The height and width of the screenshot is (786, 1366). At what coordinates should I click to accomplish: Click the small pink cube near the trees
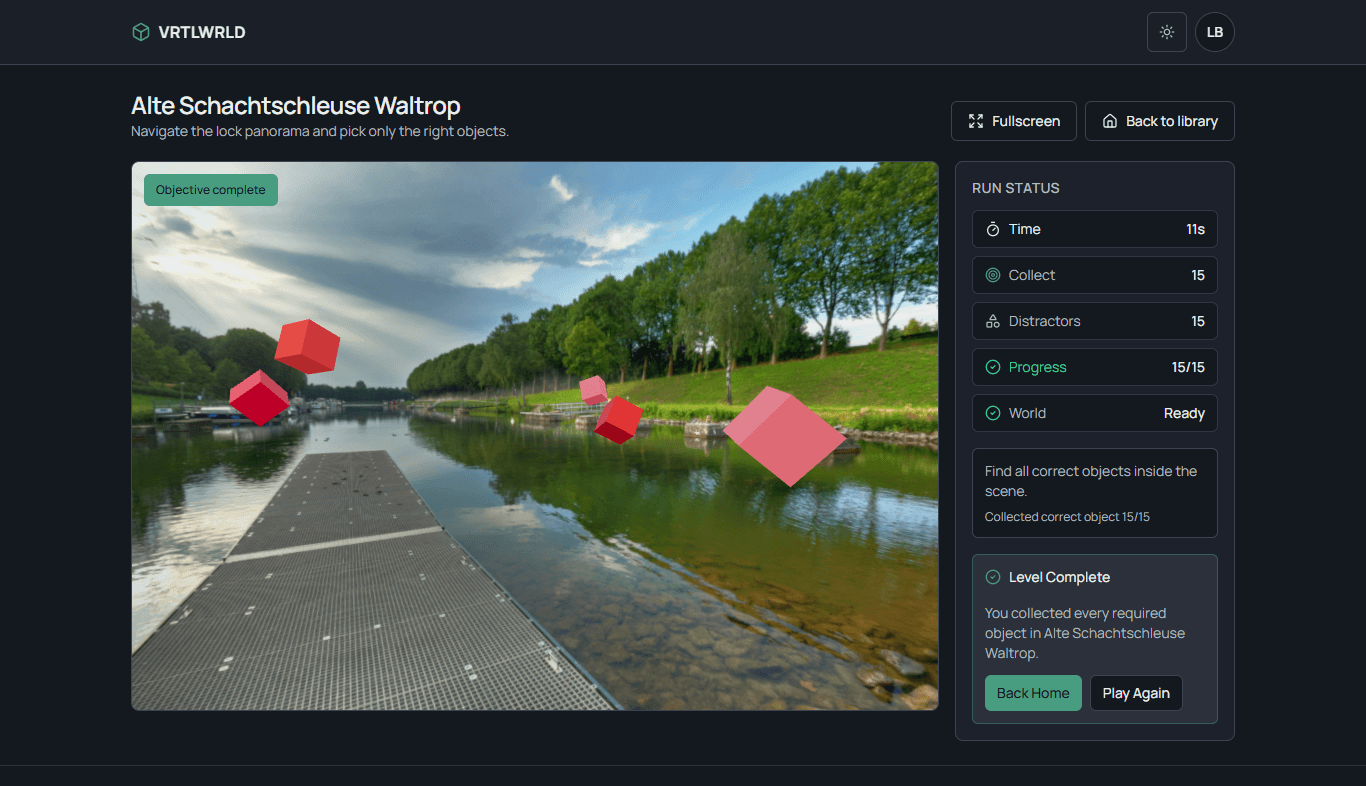click(593, 389)
